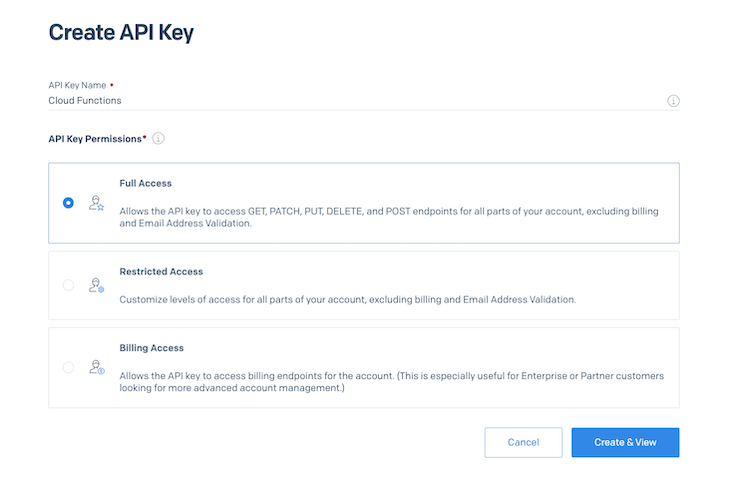Click the Billing Access user-dollar icon

(x=96, y=367)
